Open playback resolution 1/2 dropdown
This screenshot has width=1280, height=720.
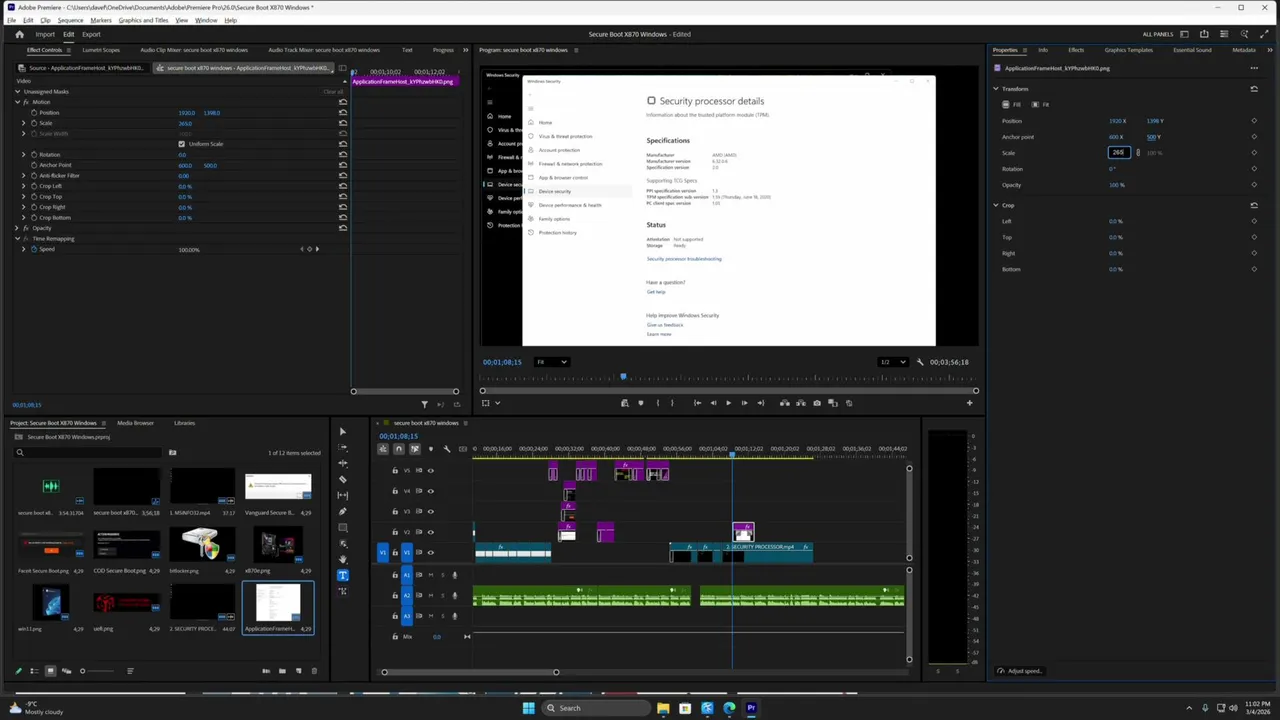coord(893,362)
